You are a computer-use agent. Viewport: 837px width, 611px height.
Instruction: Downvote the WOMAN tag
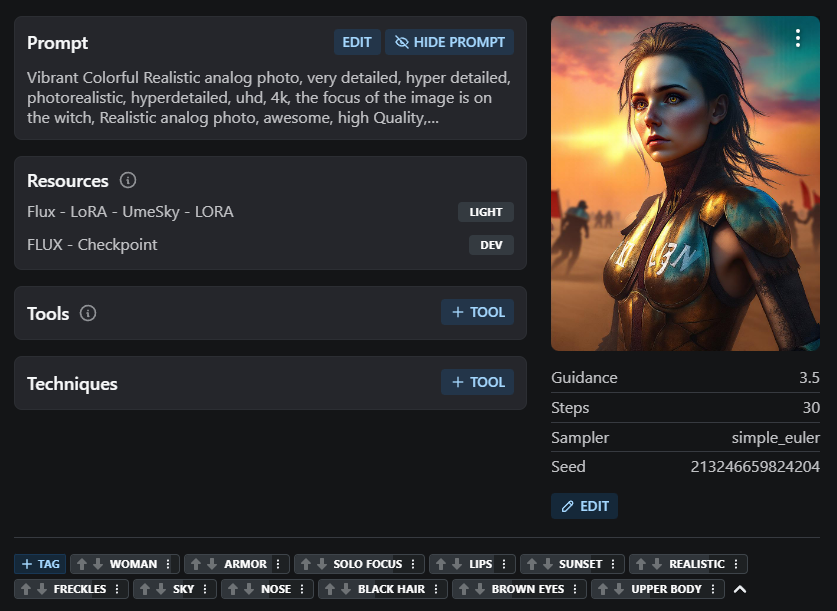point(98,564)
